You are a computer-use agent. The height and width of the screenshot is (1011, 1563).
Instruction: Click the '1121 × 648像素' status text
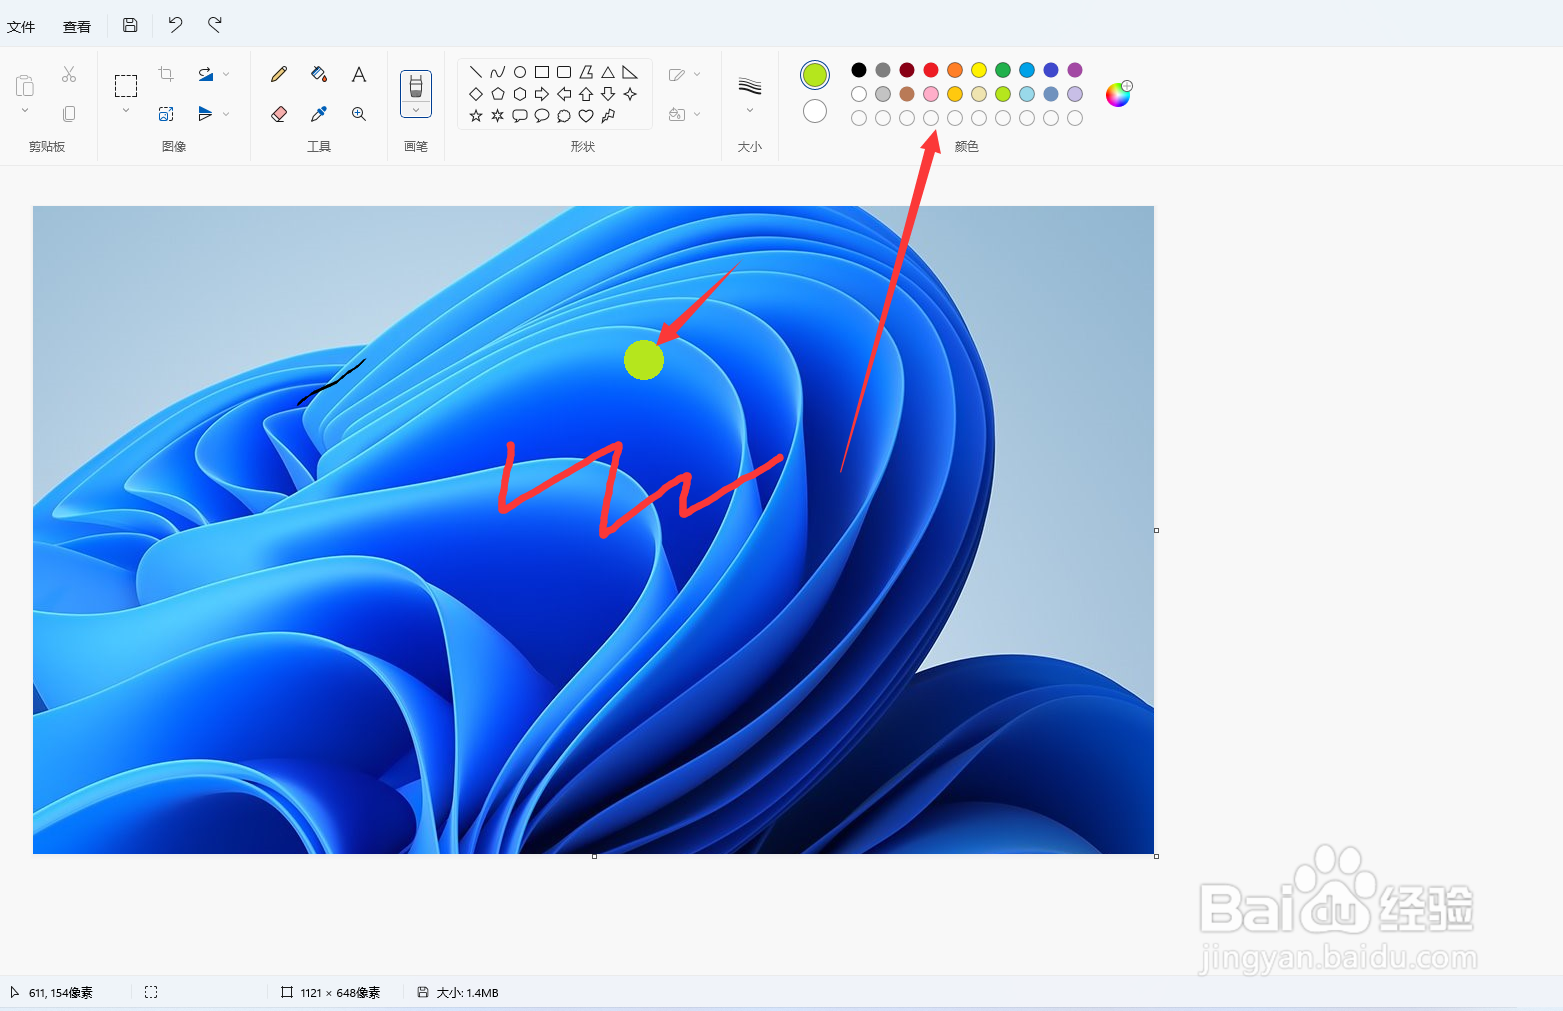[x=340, y=993]
